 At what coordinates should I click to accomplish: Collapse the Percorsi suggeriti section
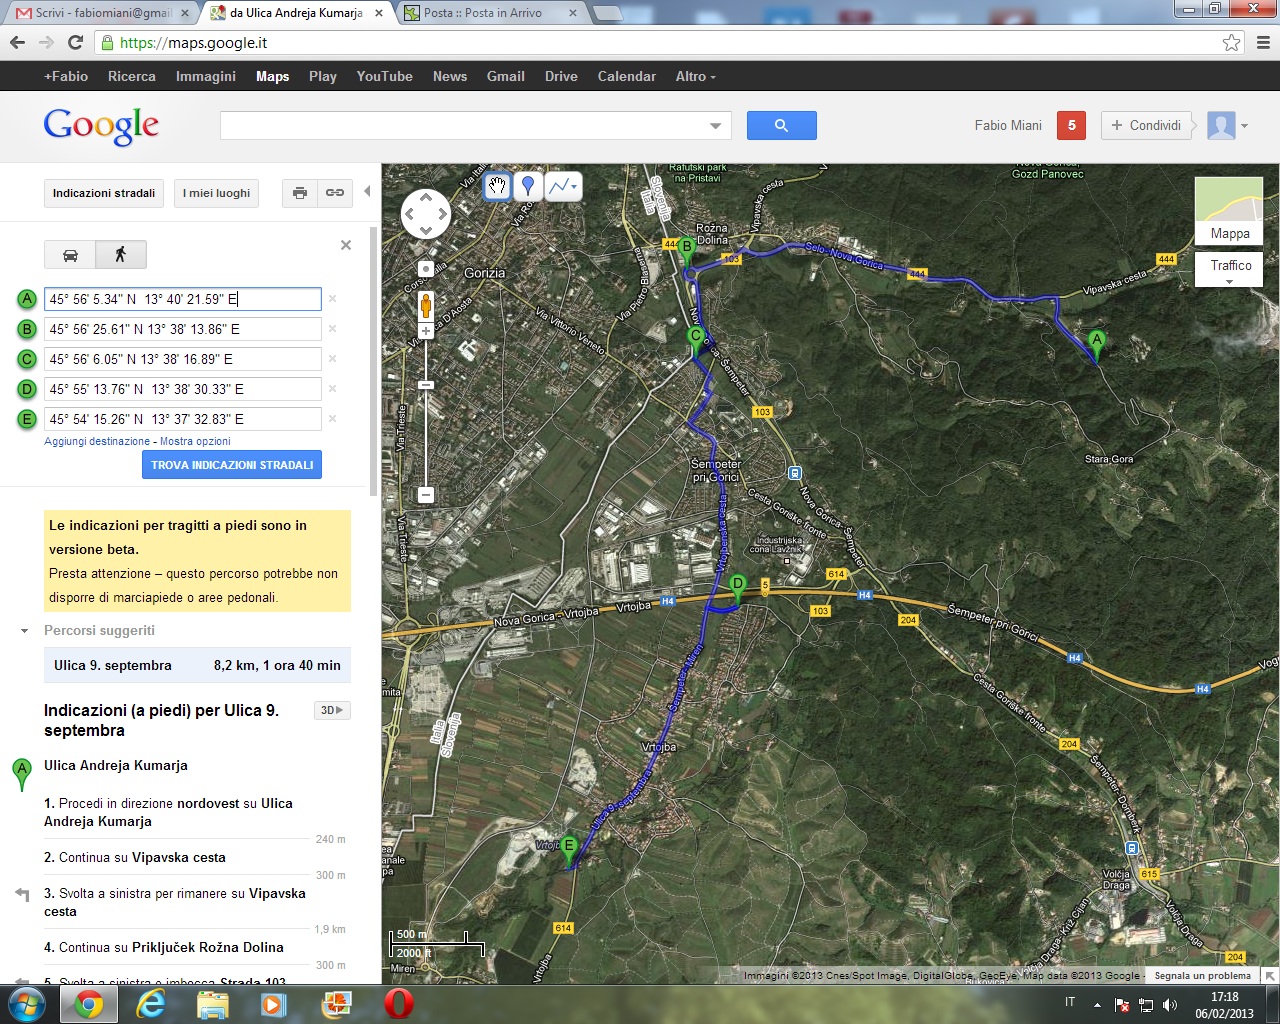(24, 631)
